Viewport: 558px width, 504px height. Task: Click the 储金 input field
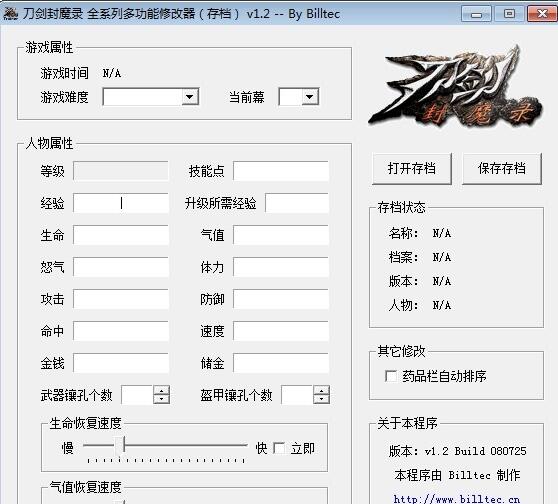[x=281, y=363]
